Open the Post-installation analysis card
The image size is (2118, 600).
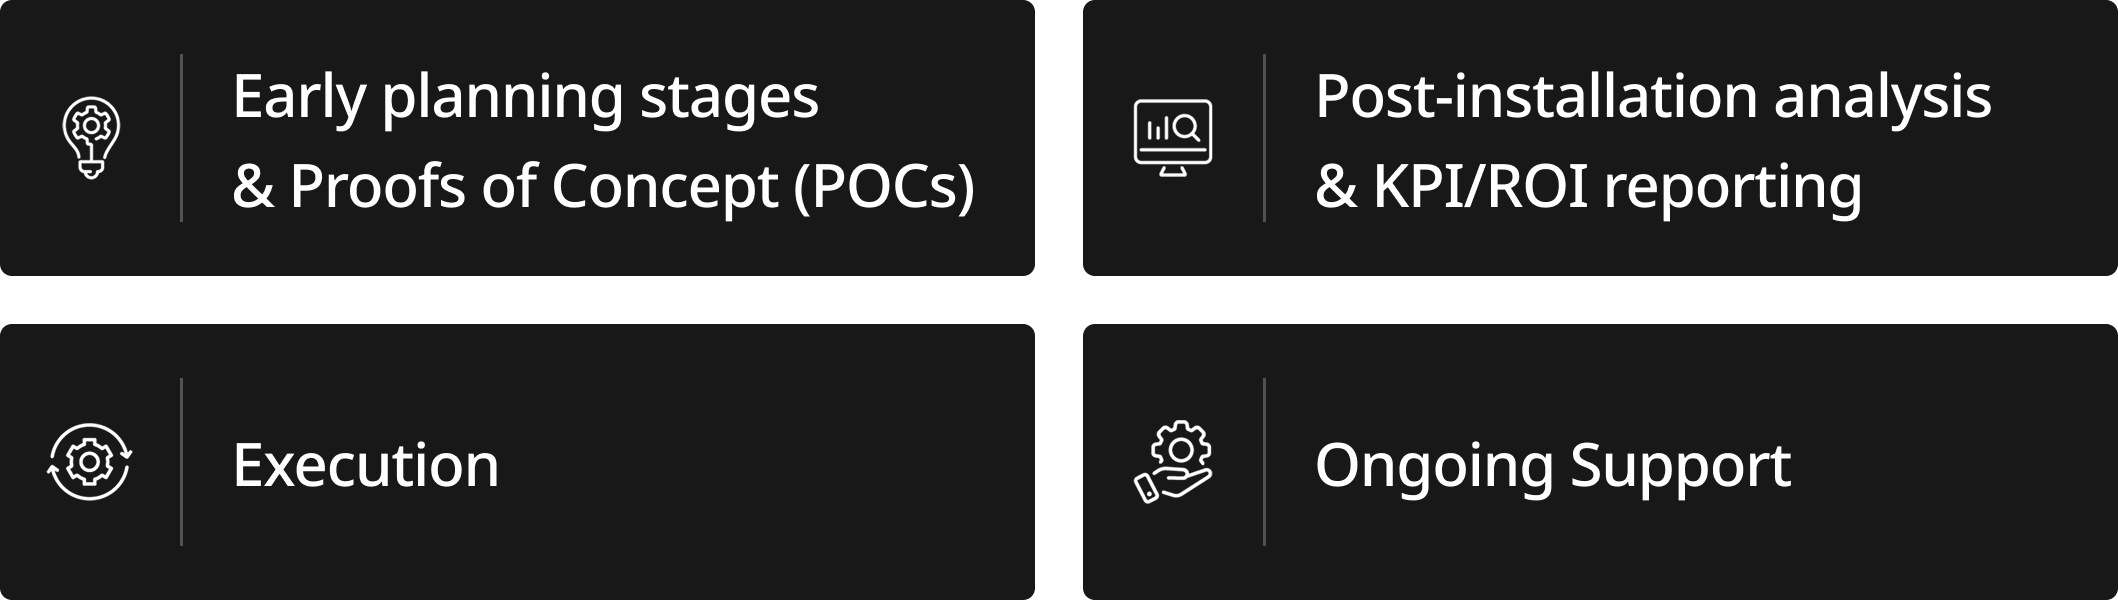tap(1600, 138)
